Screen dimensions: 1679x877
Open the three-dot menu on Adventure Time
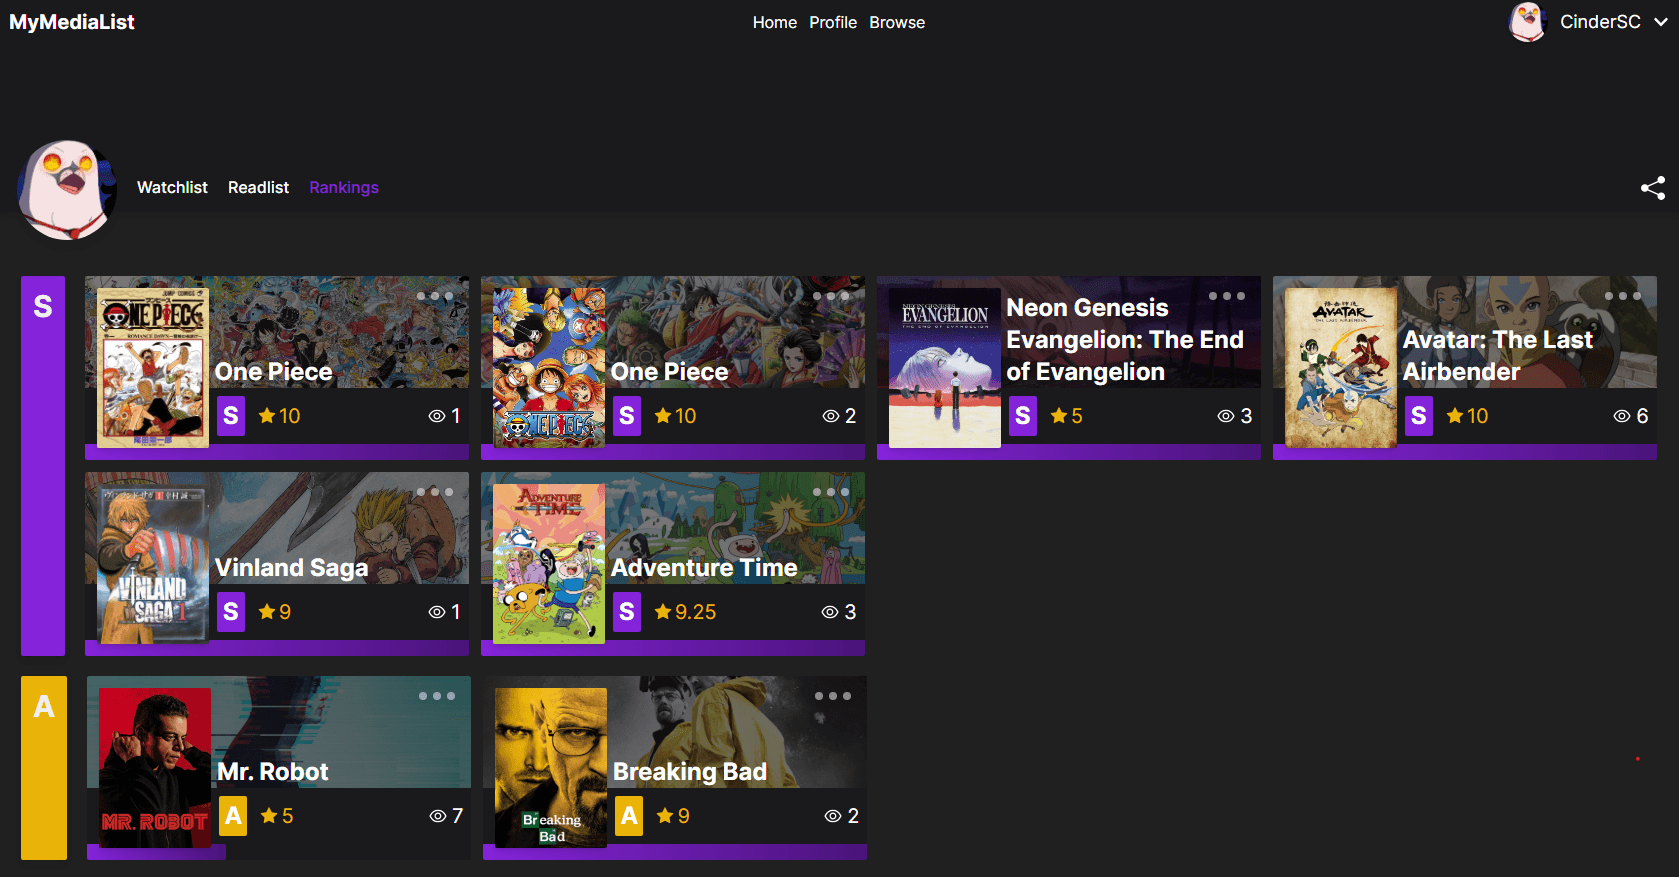831,492
